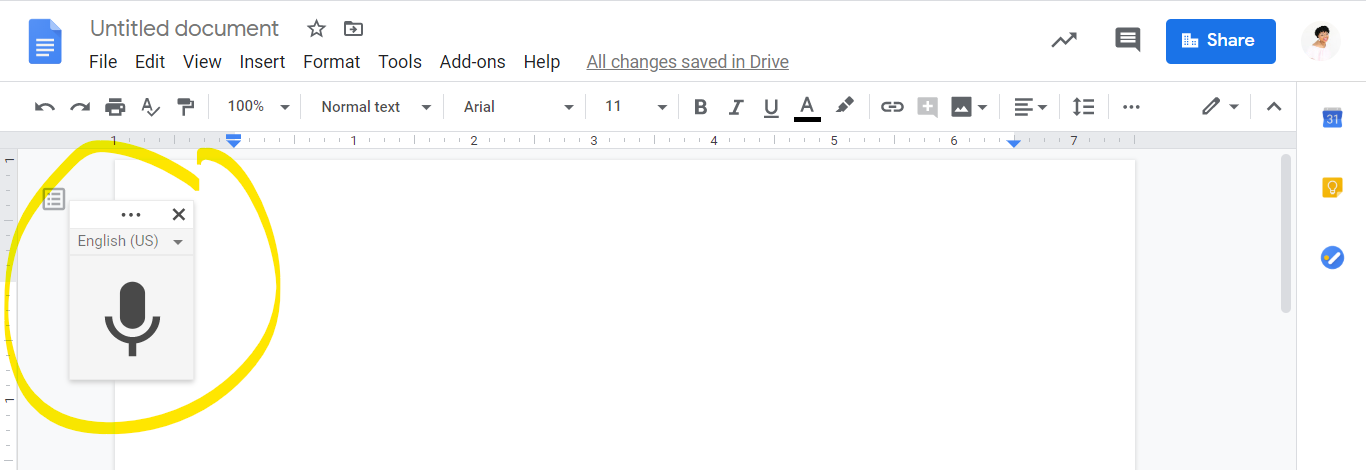Viewport: 1366px width, 470px height.
Task: Open the Arial font dropdown
Action: tap(518, 107)
